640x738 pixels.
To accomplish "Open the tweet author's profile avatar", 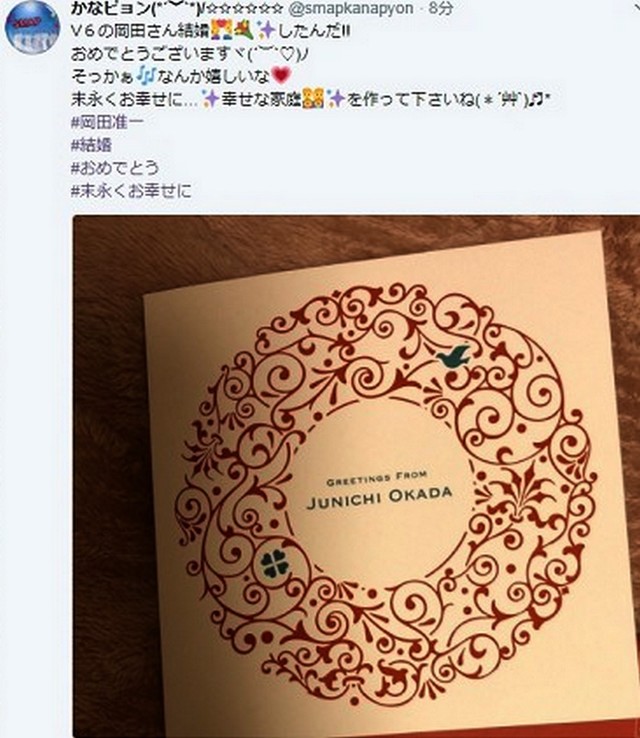I will pyautogui.click(x=32, y=27).
